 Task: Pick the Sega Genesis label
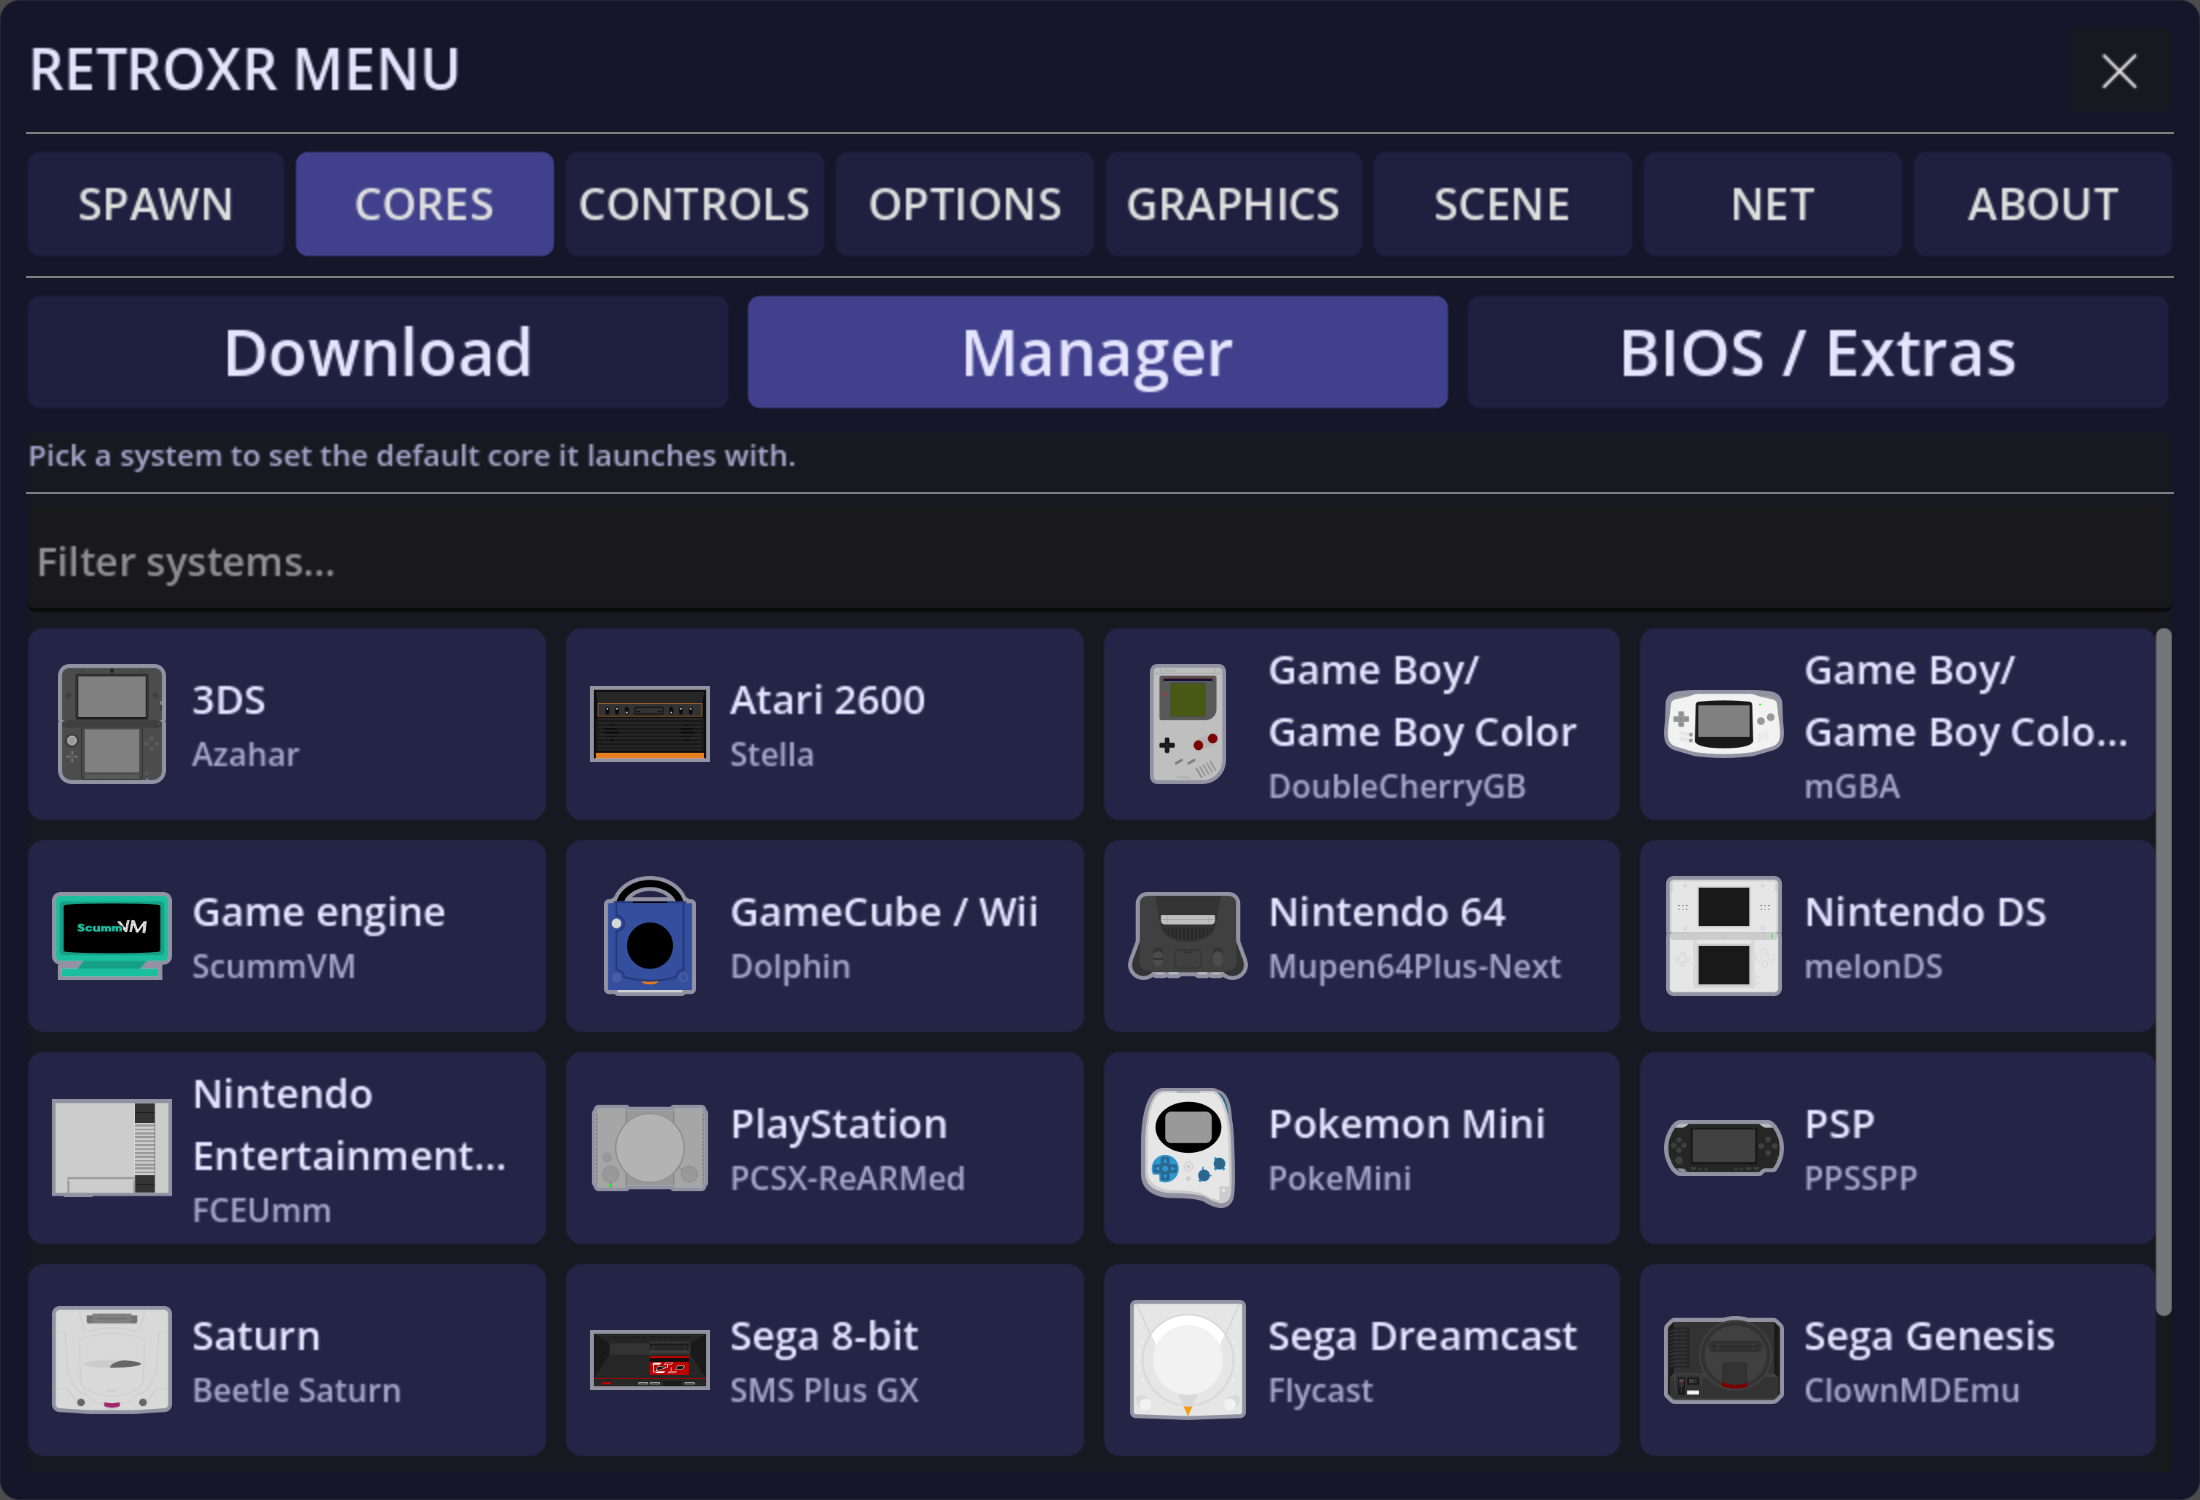click(1929, 1337)
